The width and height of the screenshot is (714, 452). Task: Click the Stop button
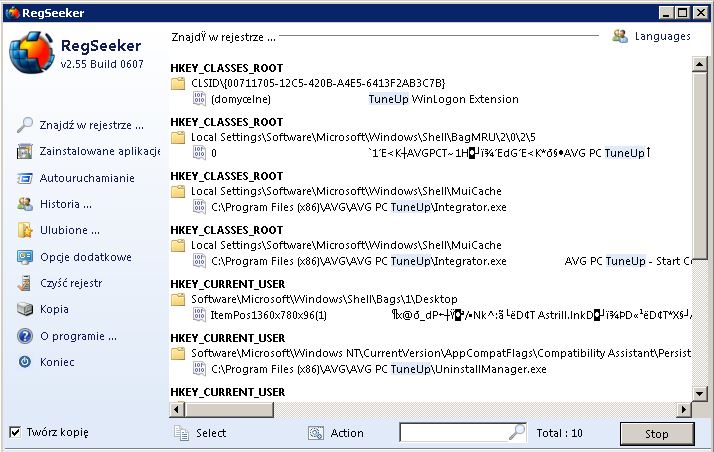(657, 434)
